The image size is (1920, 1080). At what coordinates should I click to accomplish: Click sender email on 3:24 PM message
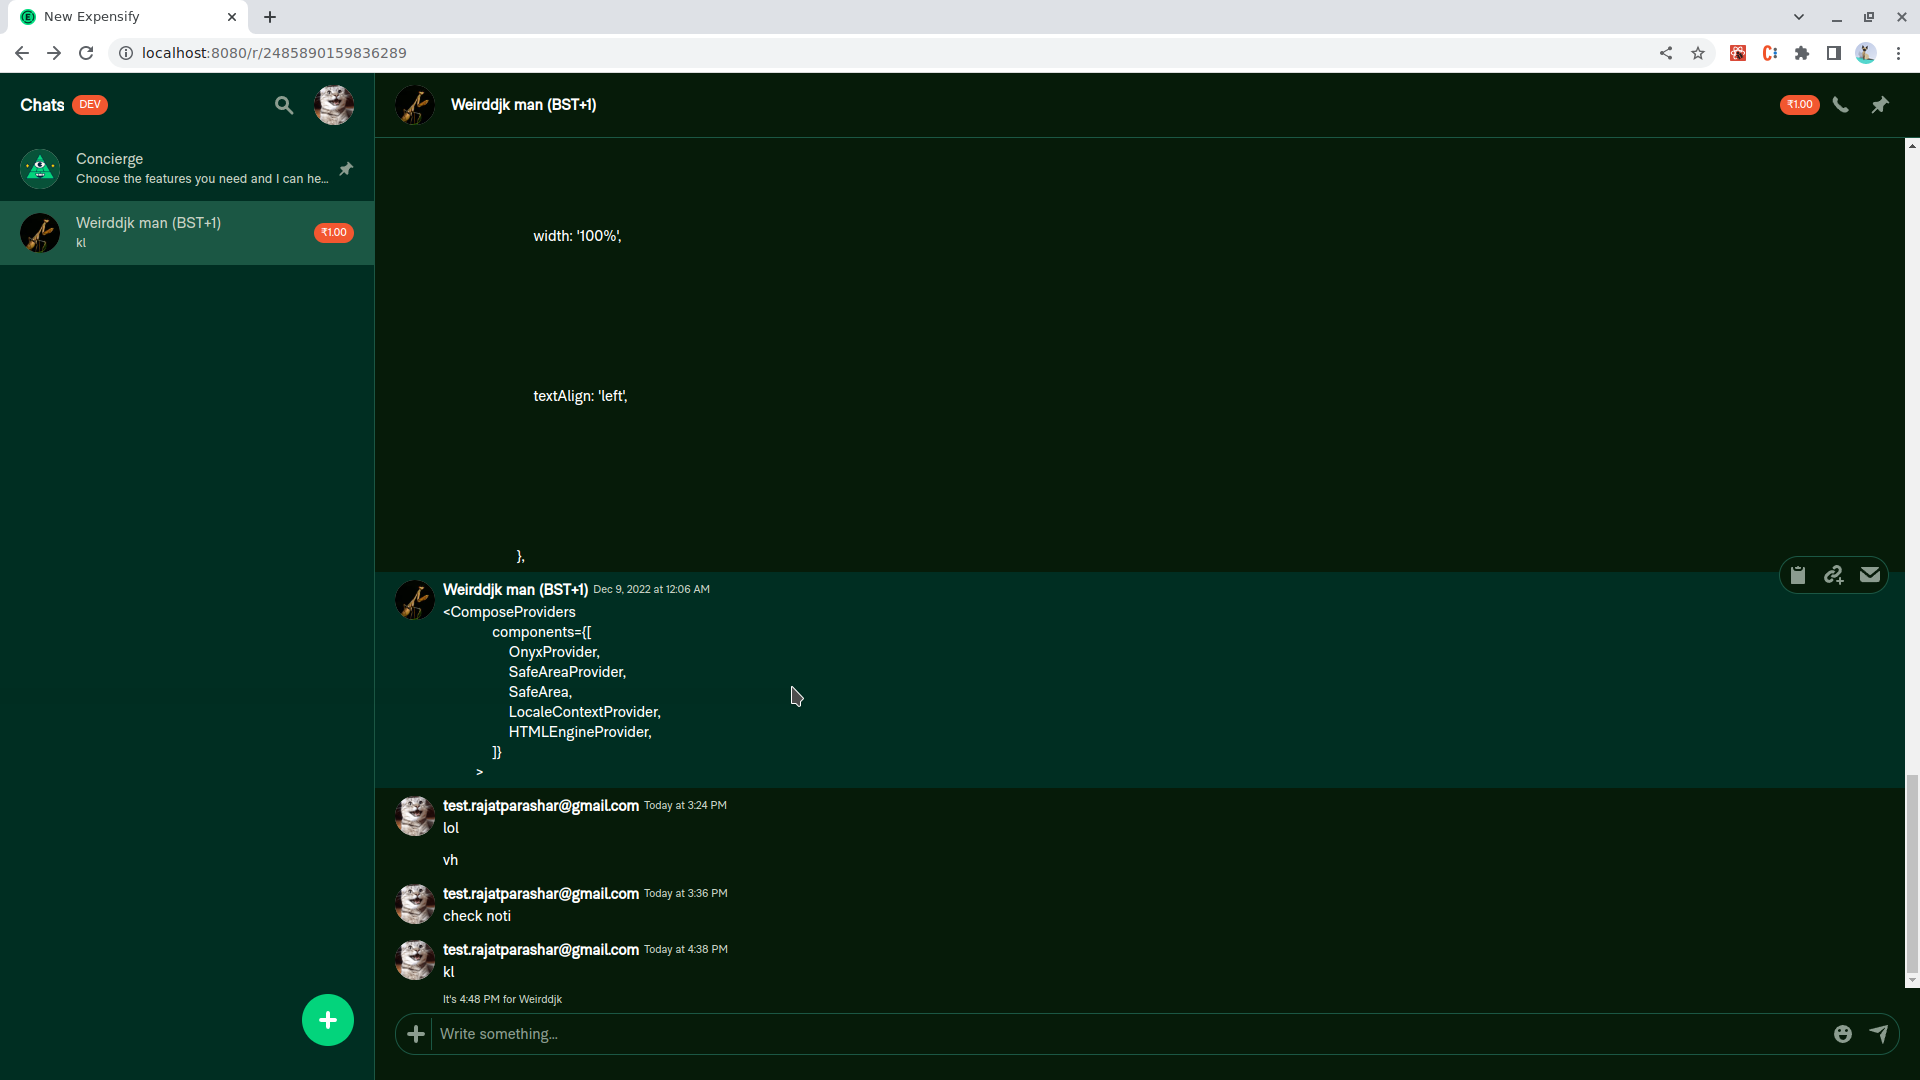coord(541,806)
